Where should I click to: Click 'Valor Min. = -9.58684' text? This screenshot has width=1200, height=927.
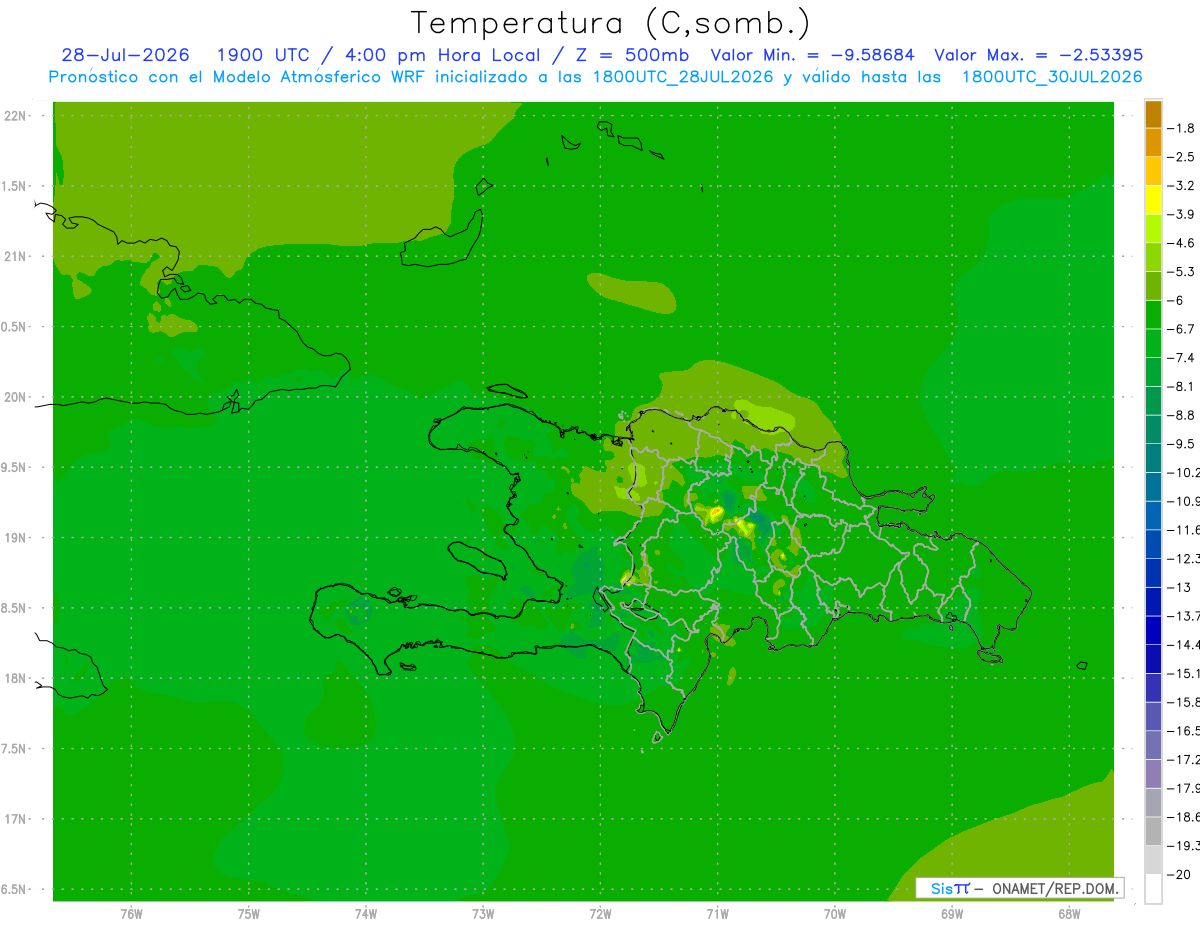coord(812,55)
